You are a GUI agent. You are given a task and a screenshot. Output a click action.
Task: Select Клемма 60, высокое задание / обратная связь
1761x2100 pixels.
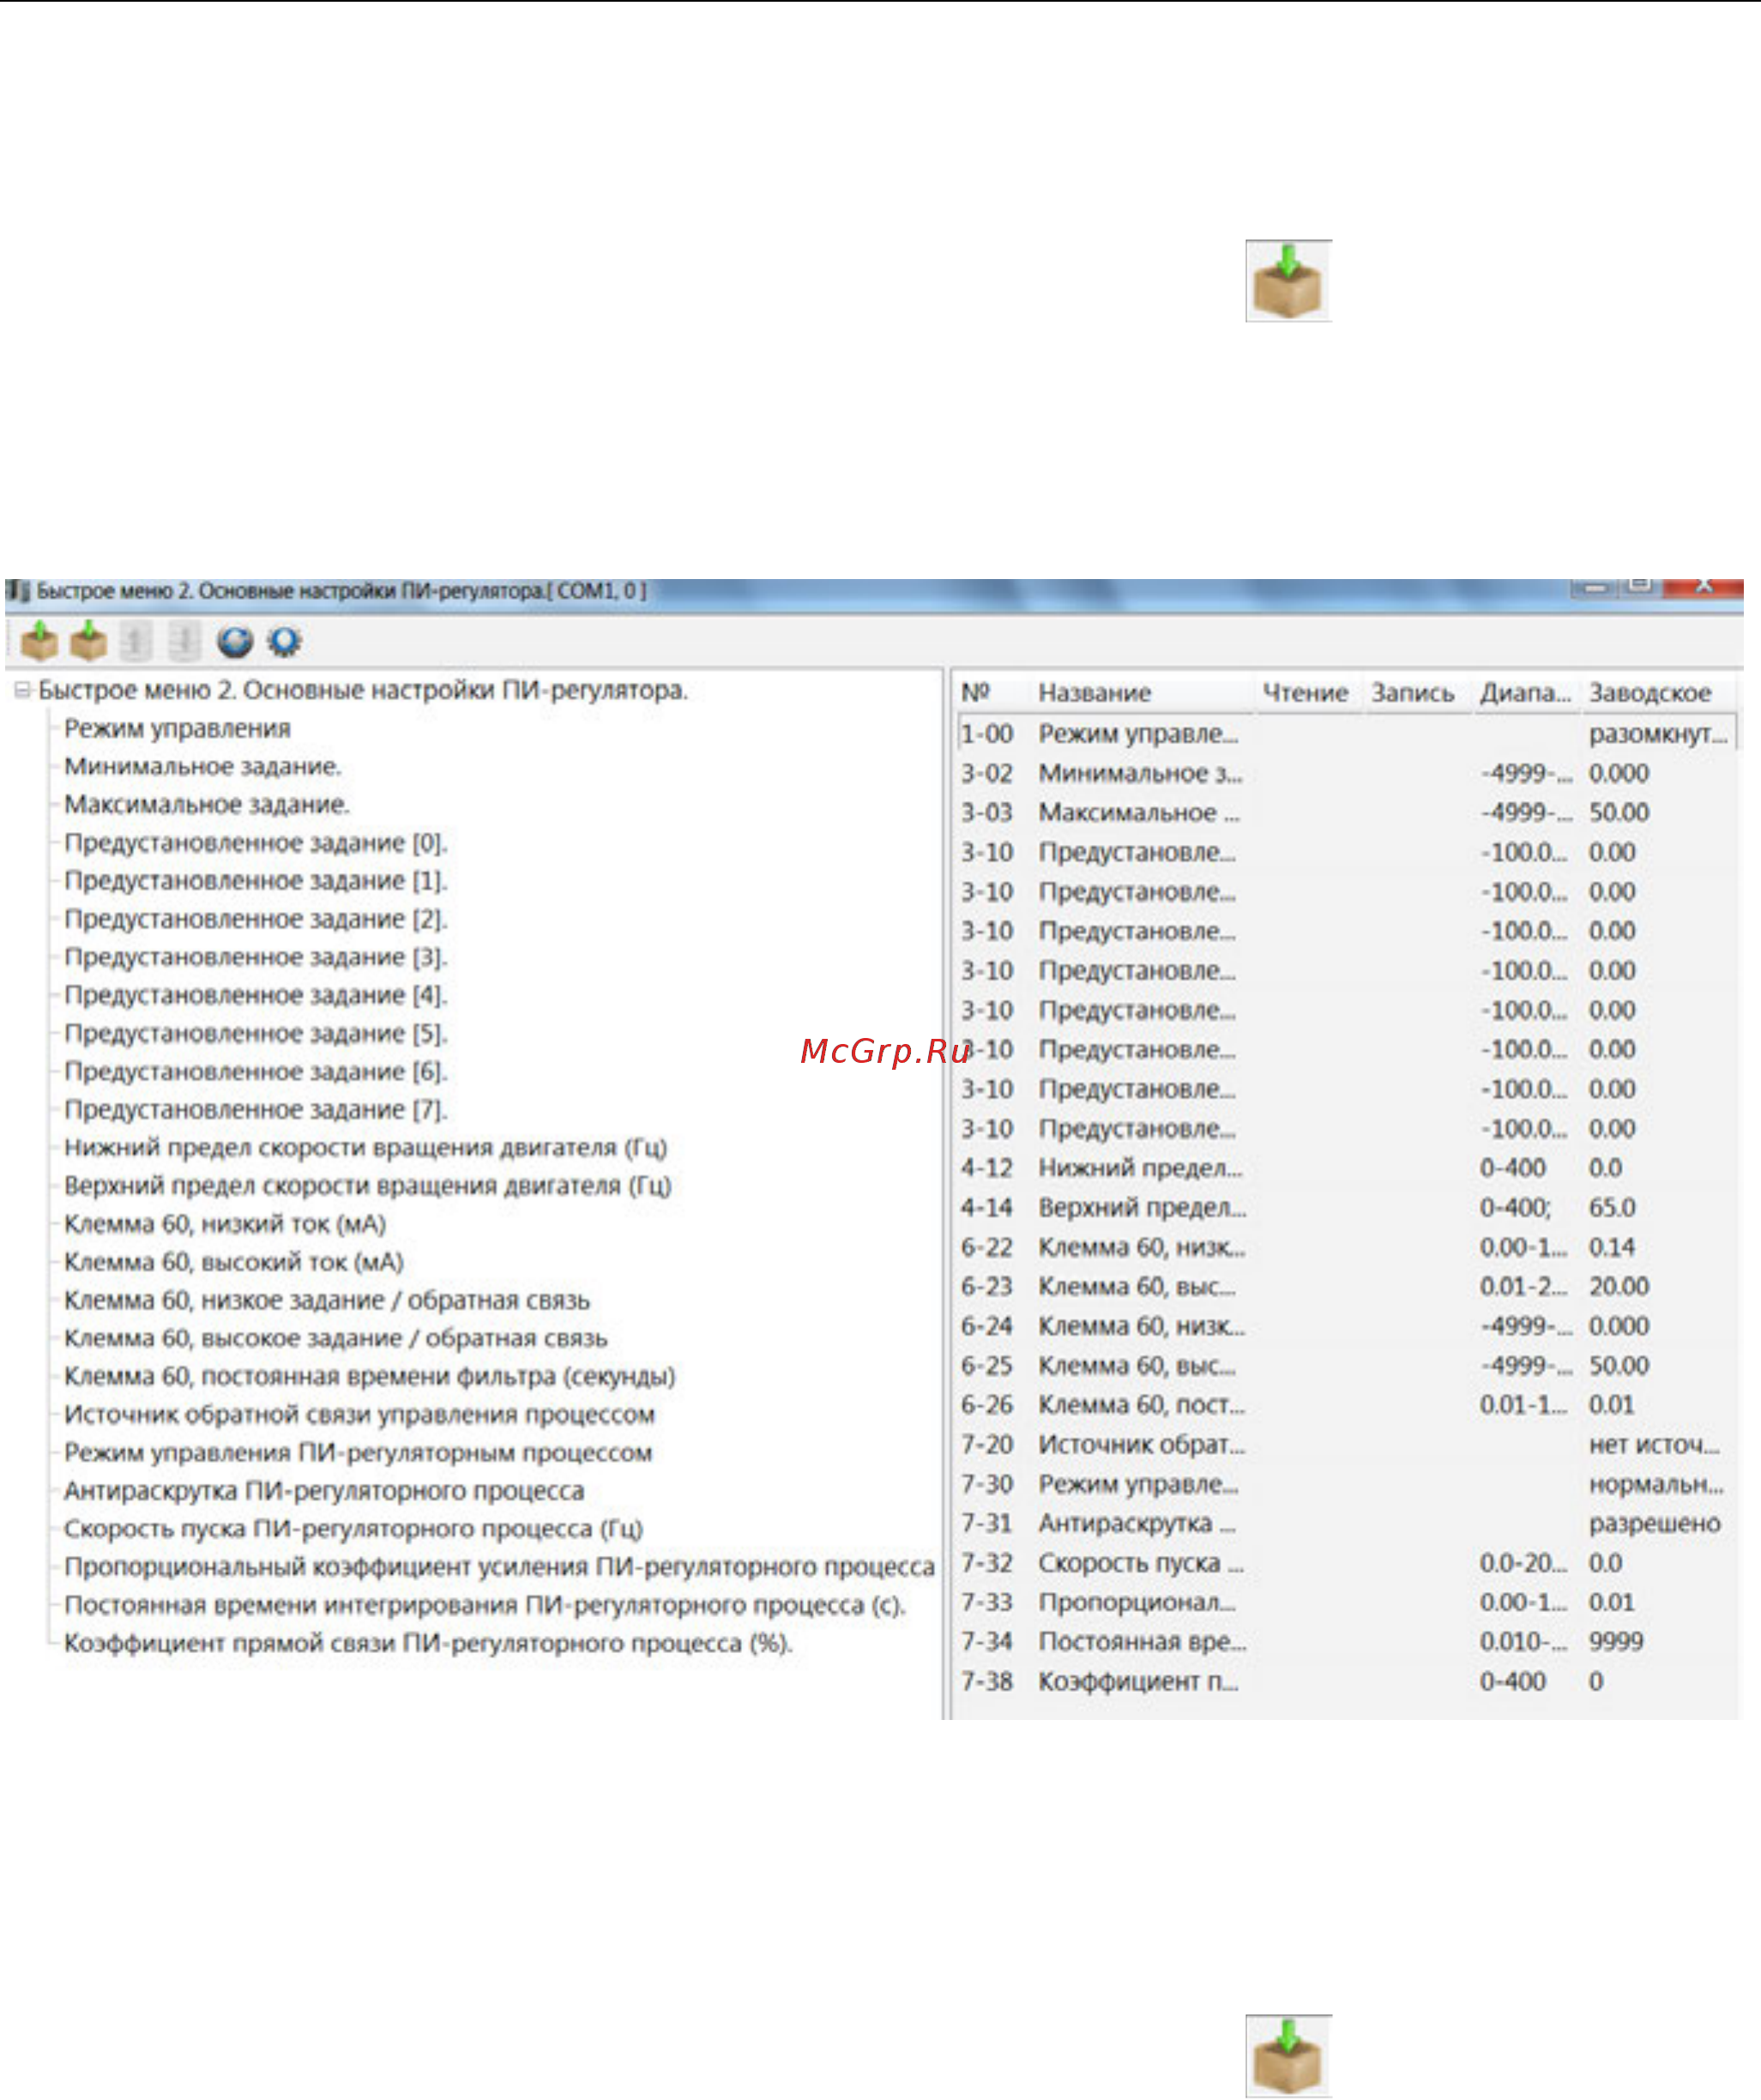click(x=336, y=1338)
